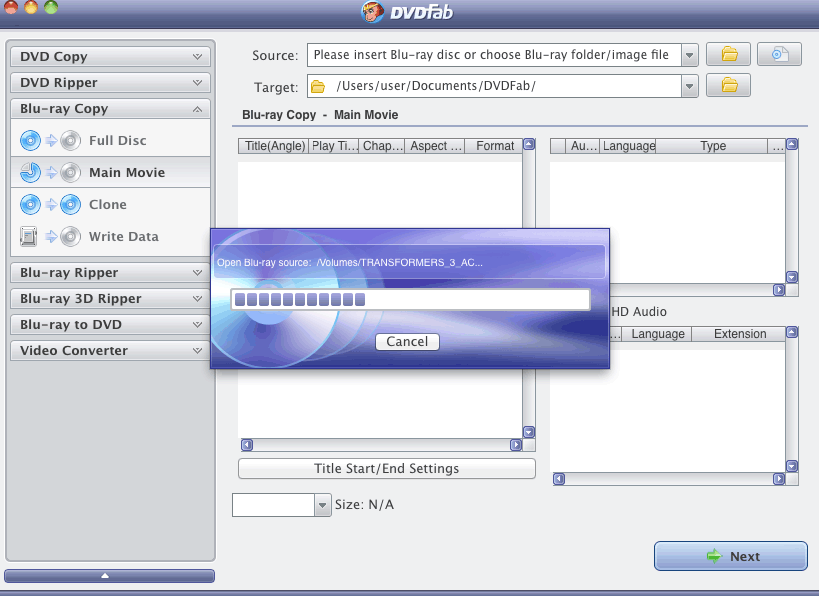Click subtitle list scroll down arrow

click(792, 466)
